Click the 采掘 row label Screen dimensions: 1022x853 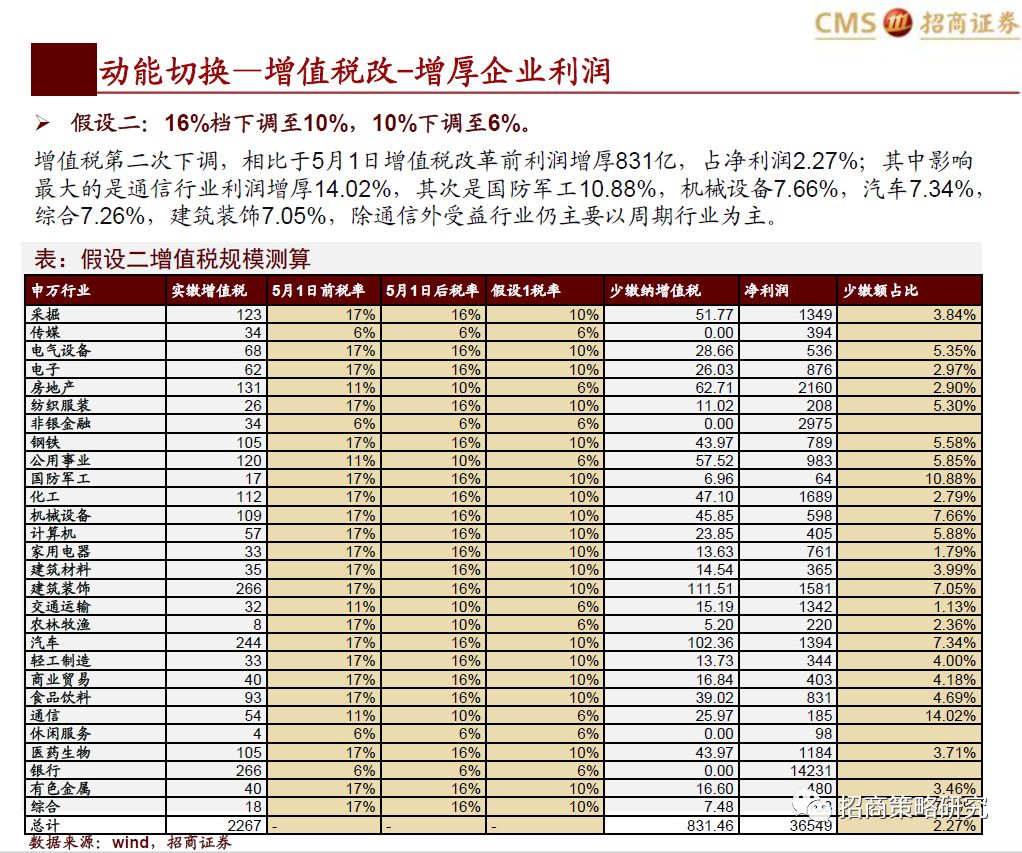pyautogui.click(x=45, y=314)
